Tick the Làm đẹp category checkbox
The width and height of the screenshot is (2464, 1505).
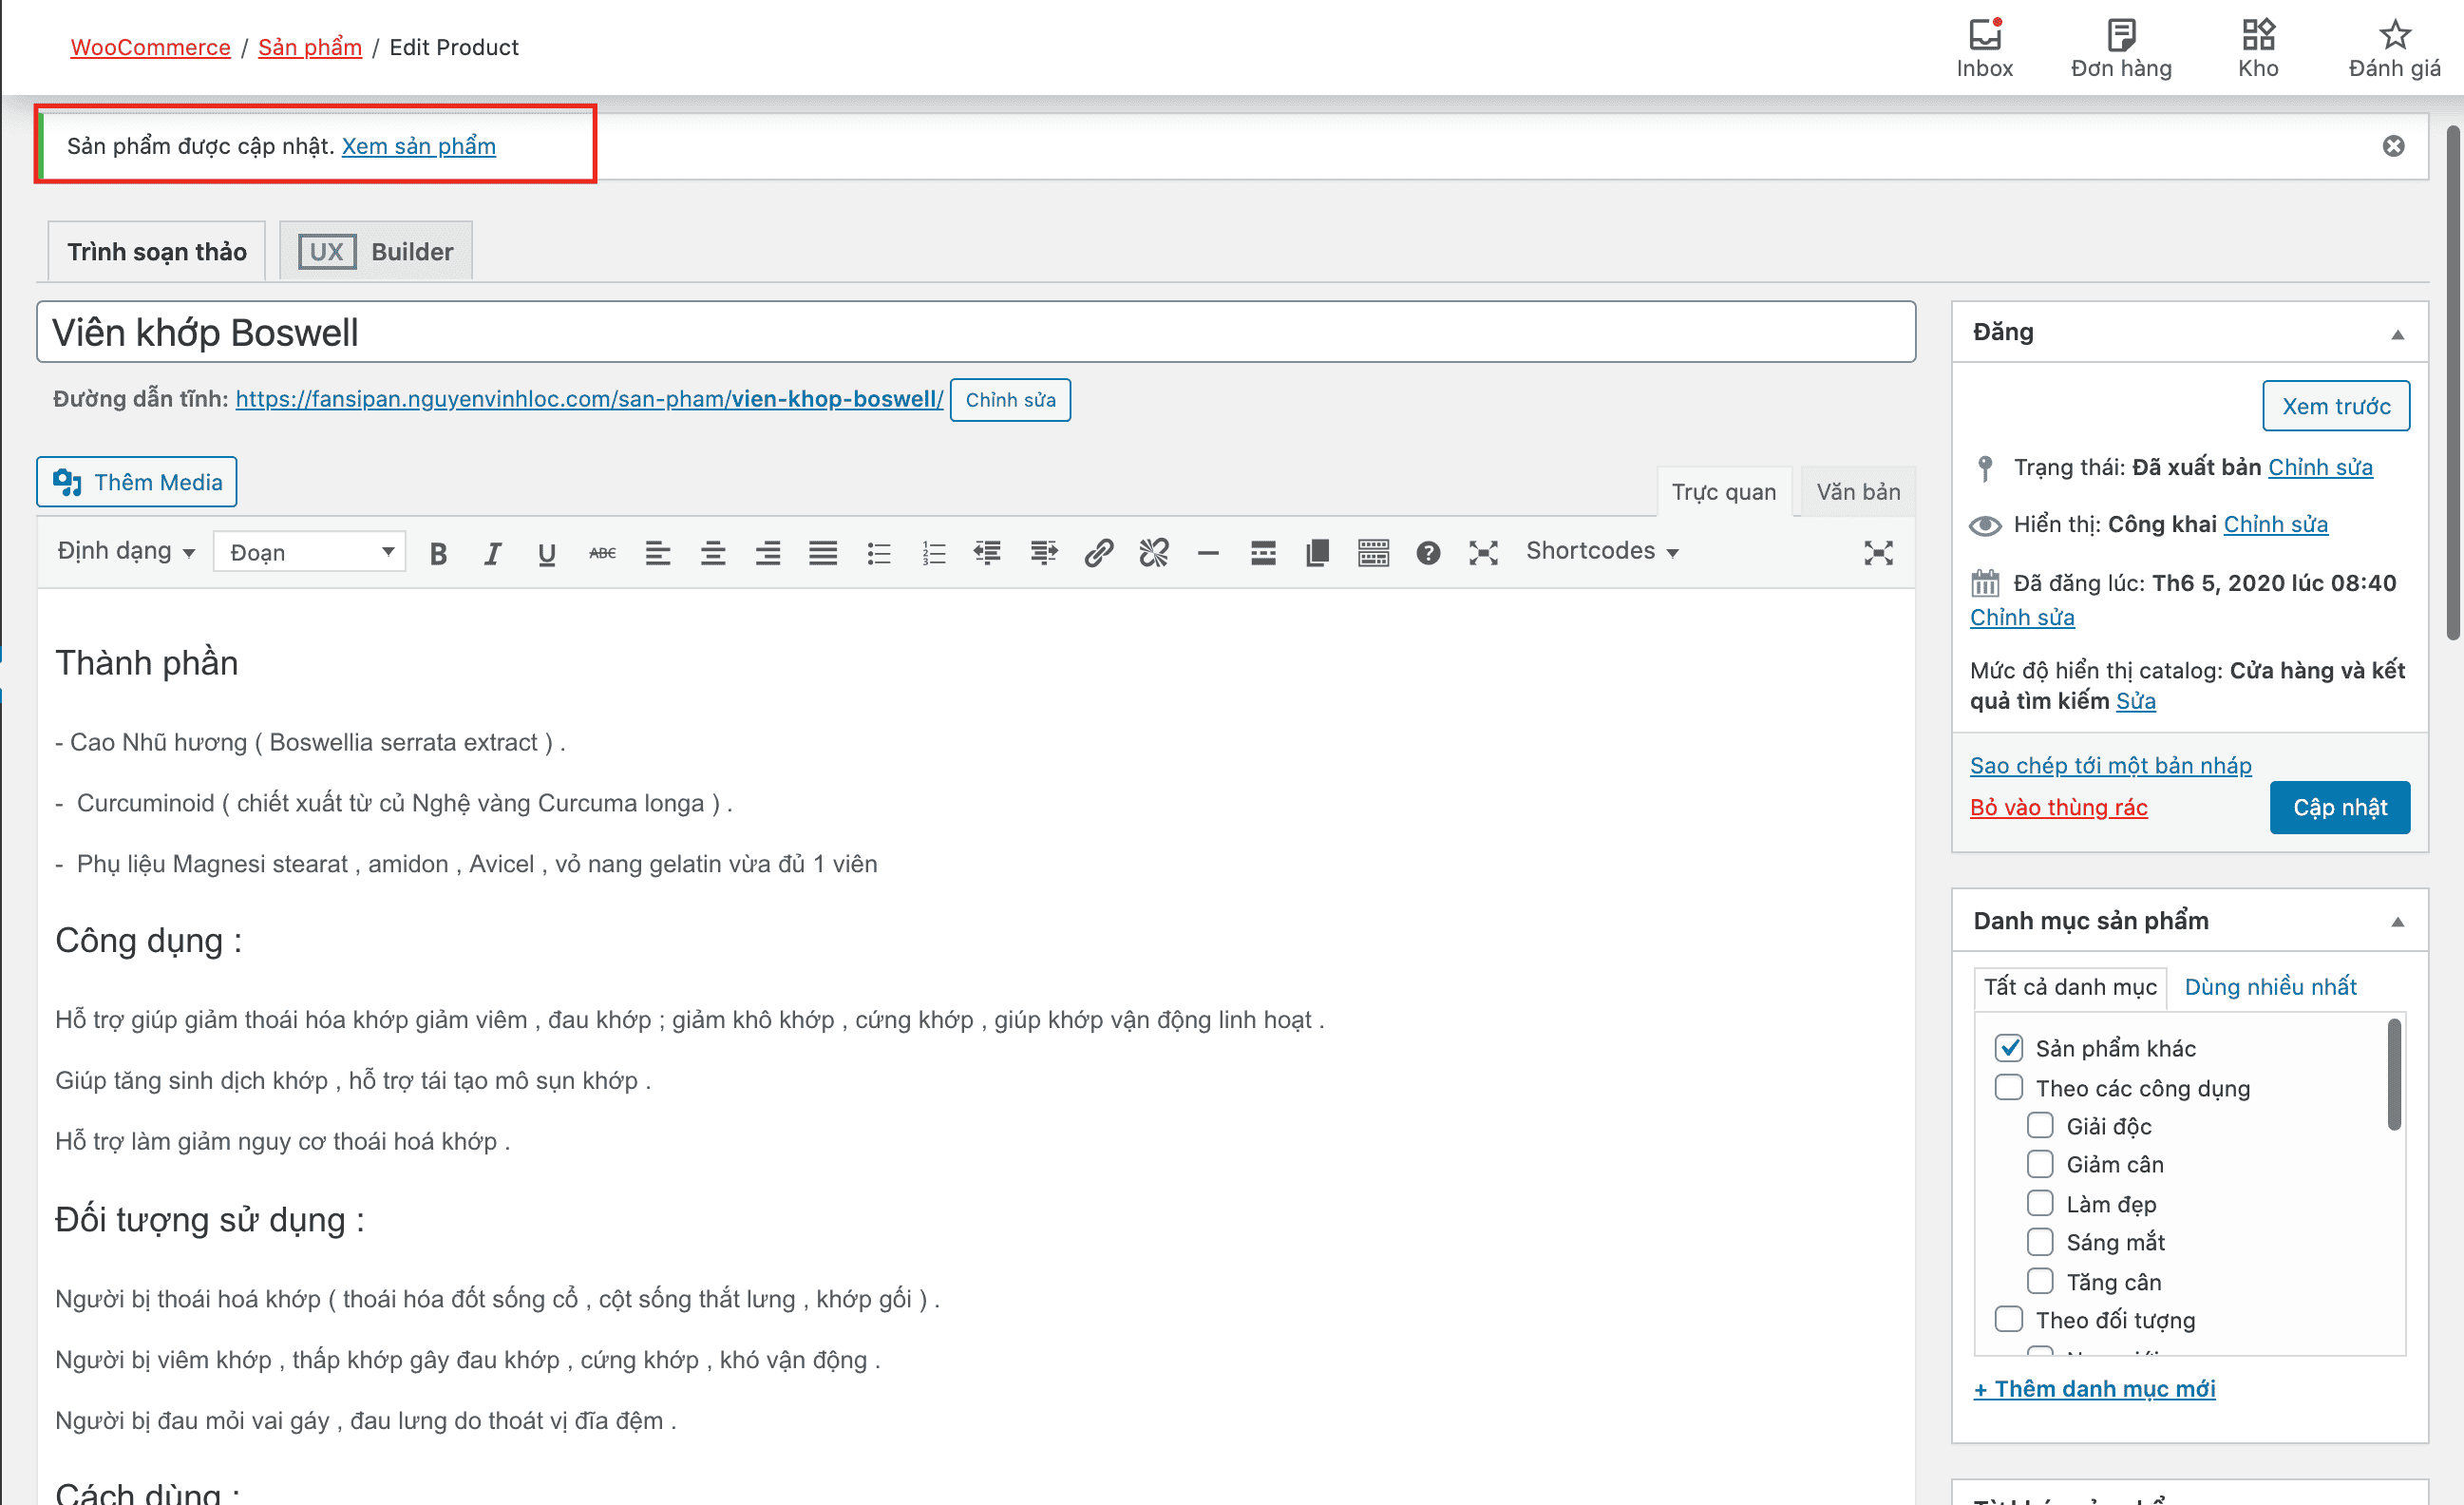(x=2040, y=1203)
